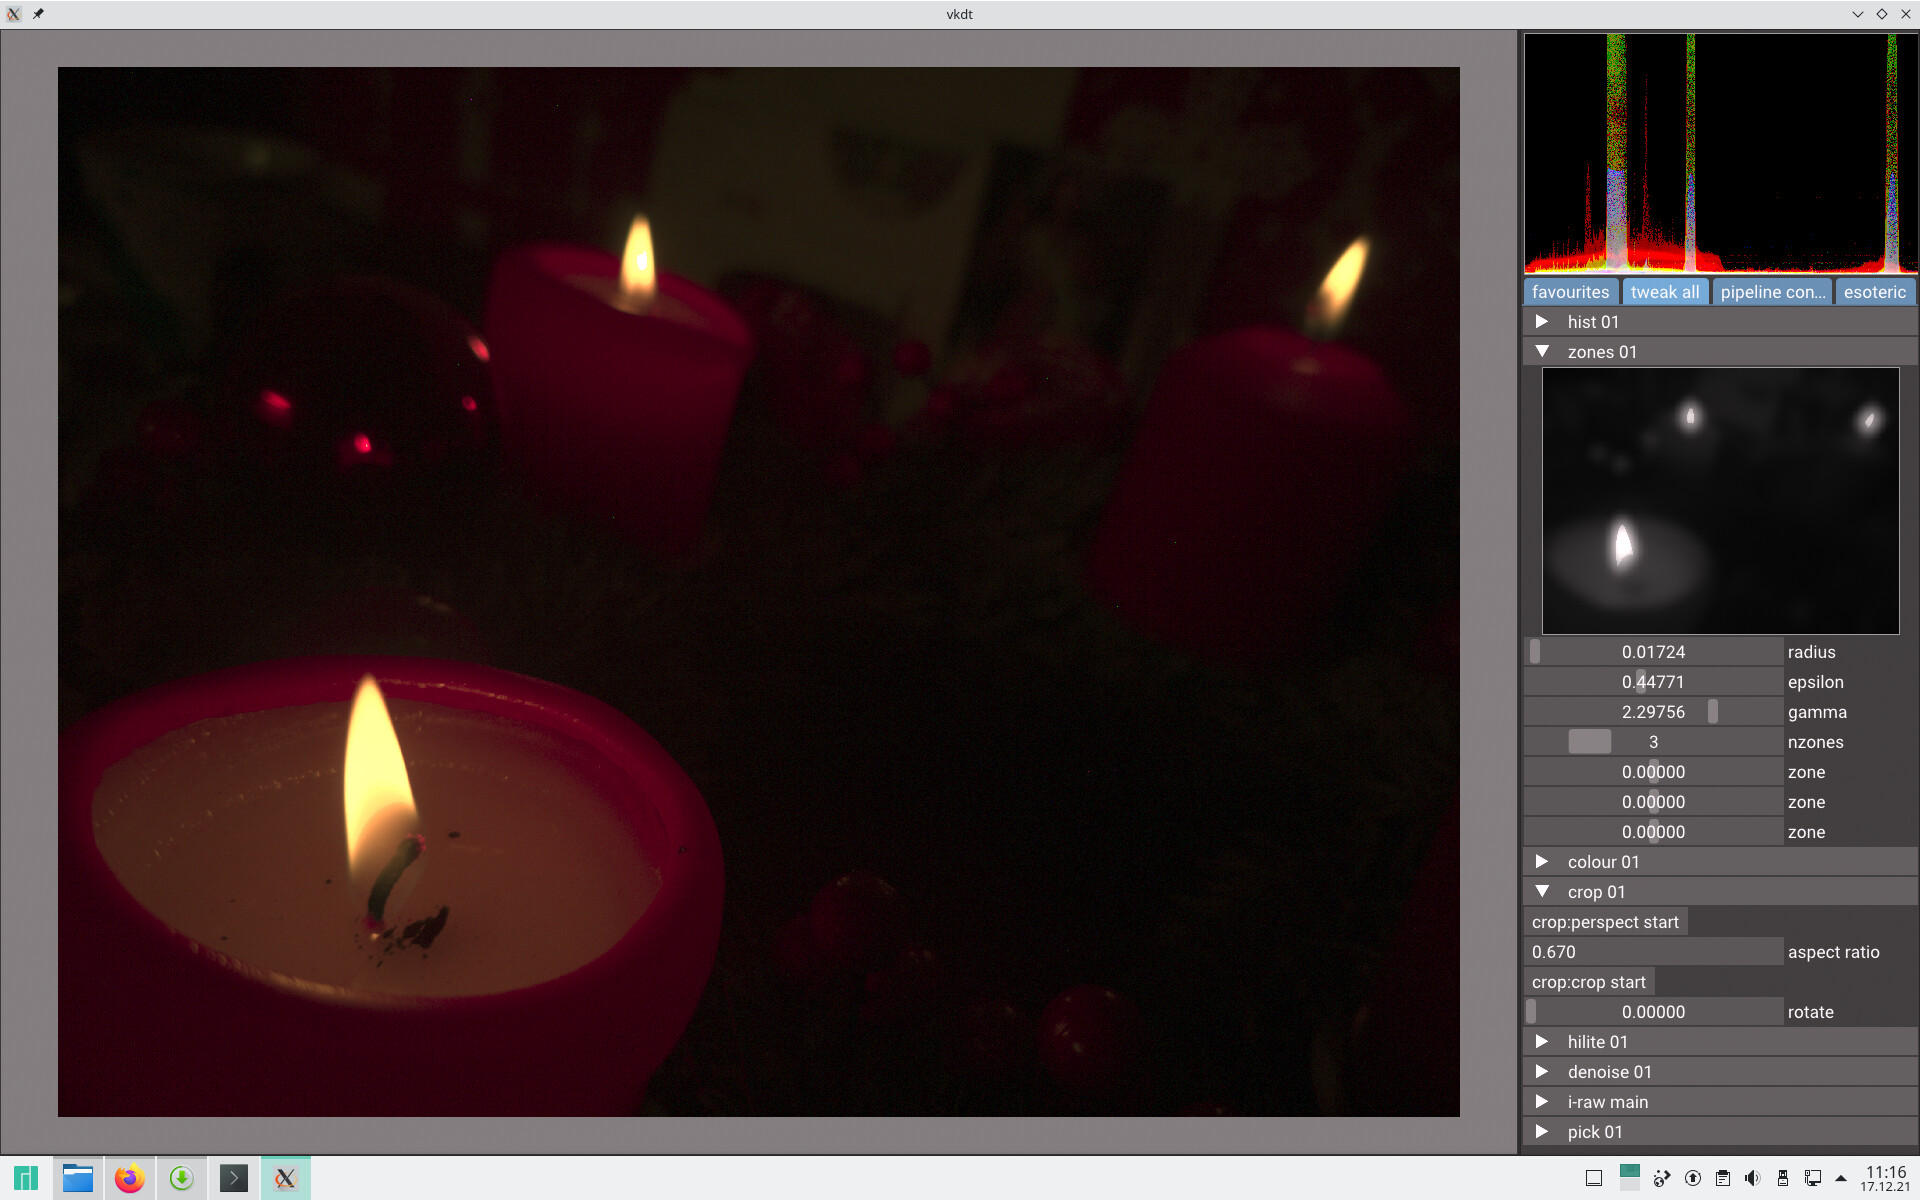1920x1200 pixels.
Task: Launch the terminal from the taskbar
Action: tap(233, 1178)
